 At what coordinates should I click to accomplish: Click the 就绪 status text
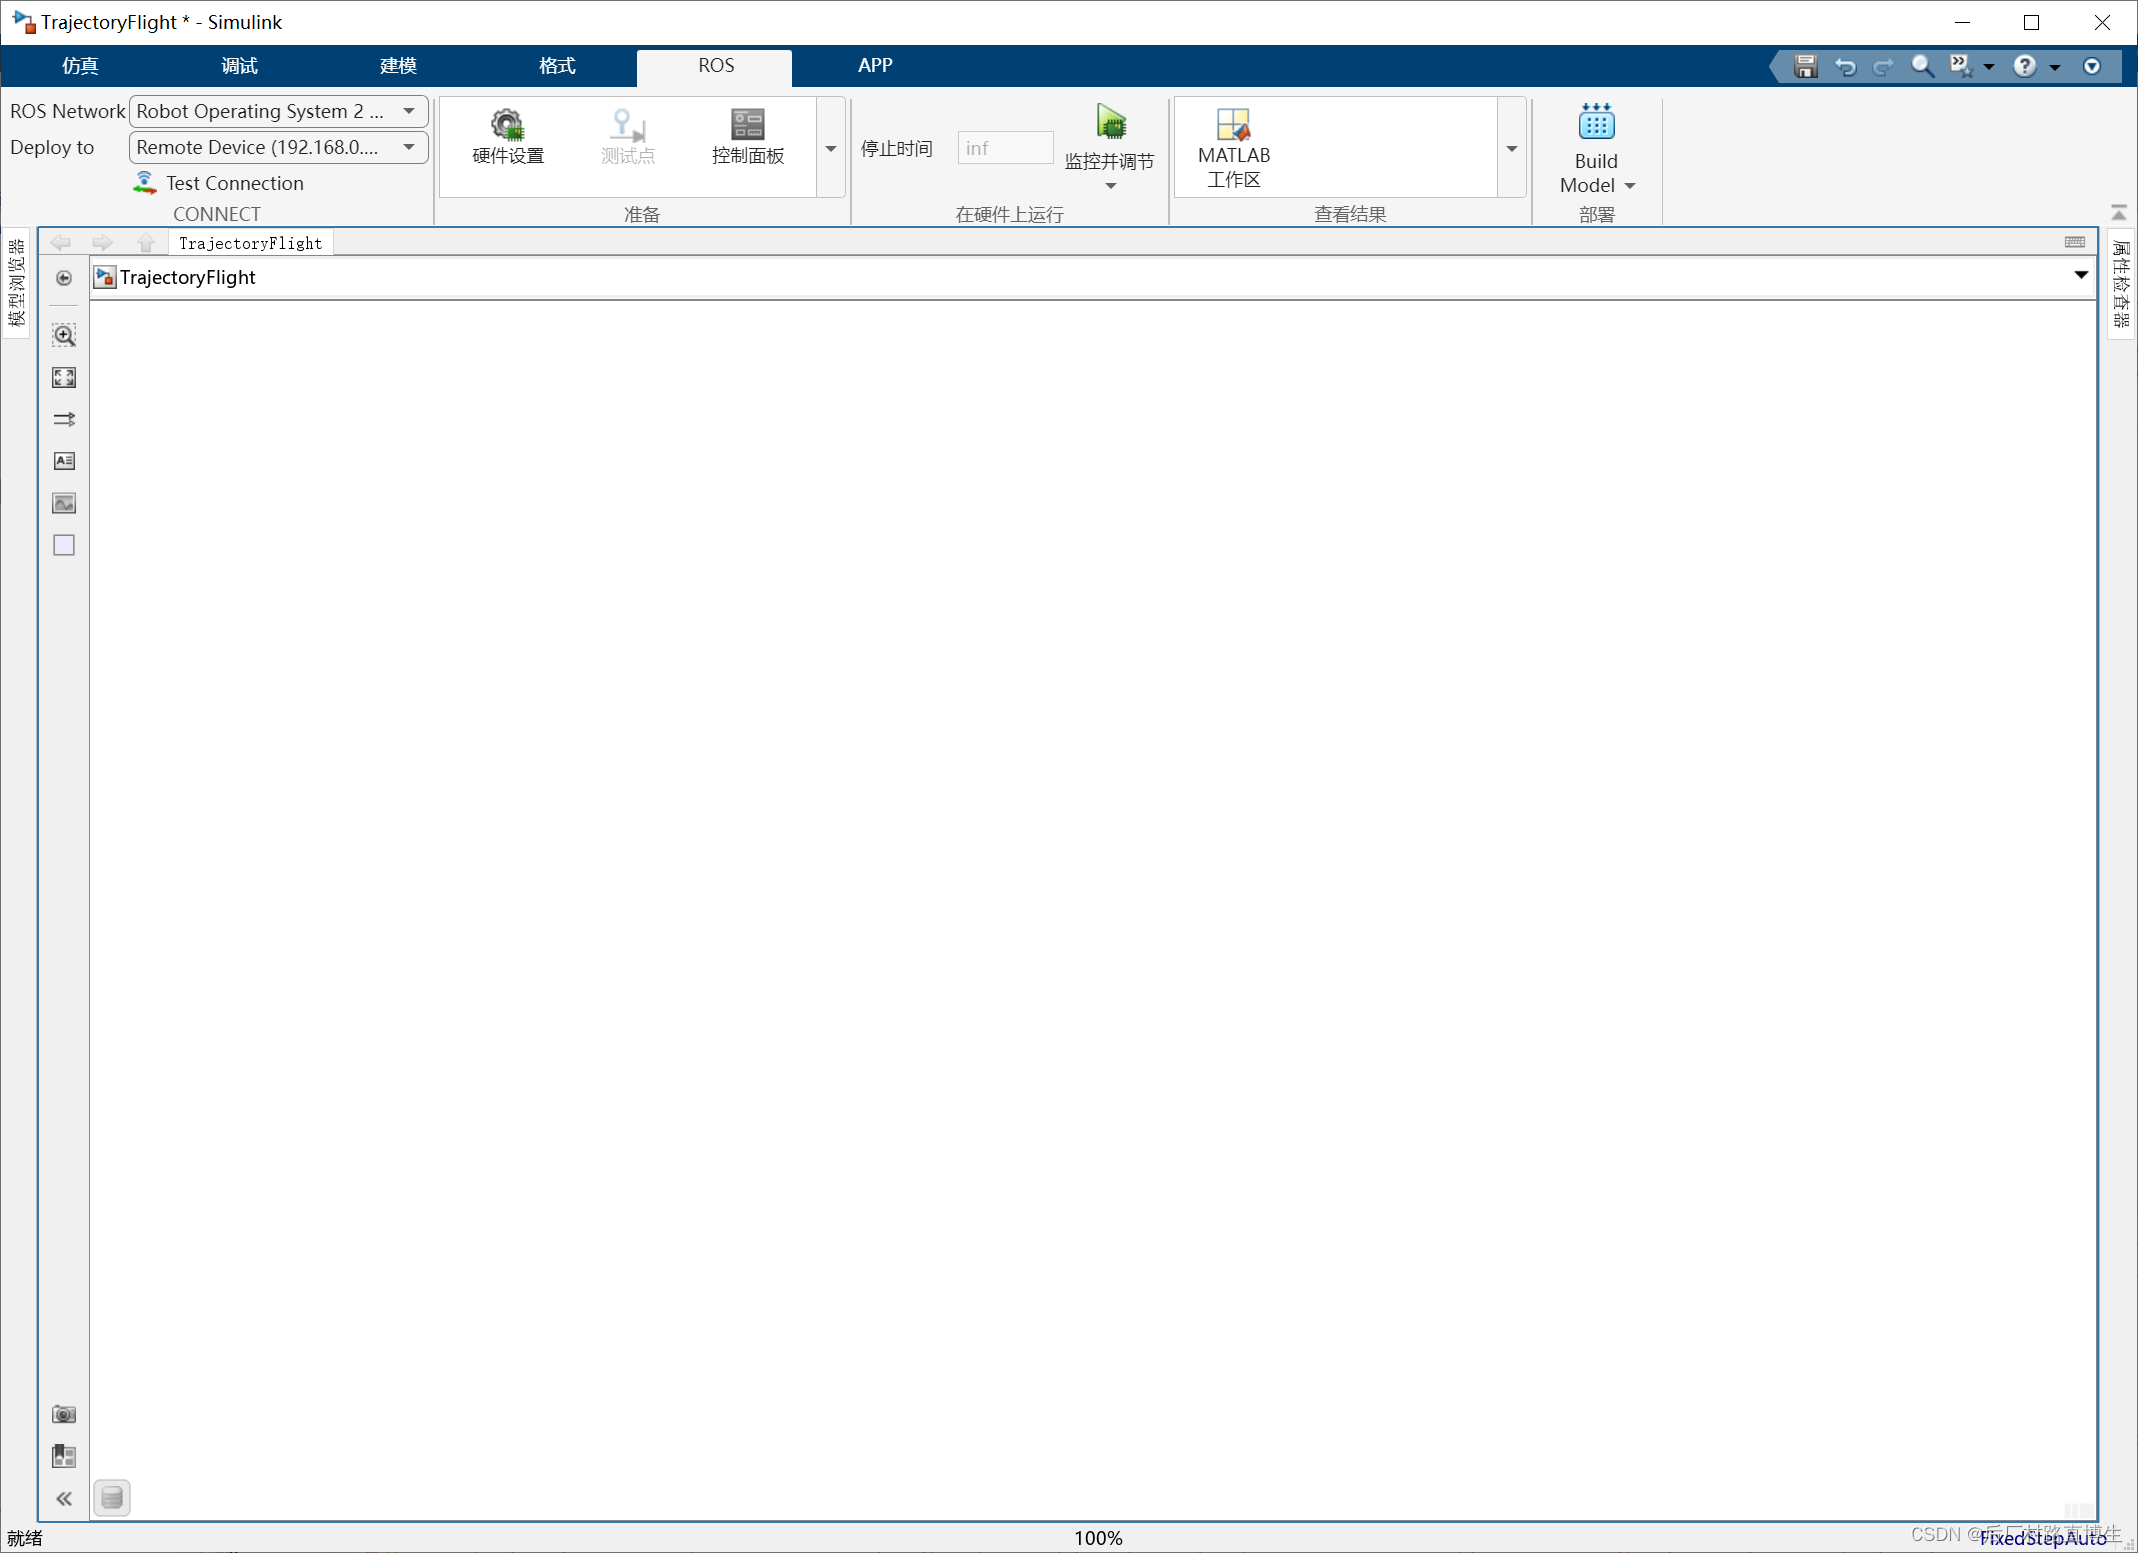(25, 1538)
